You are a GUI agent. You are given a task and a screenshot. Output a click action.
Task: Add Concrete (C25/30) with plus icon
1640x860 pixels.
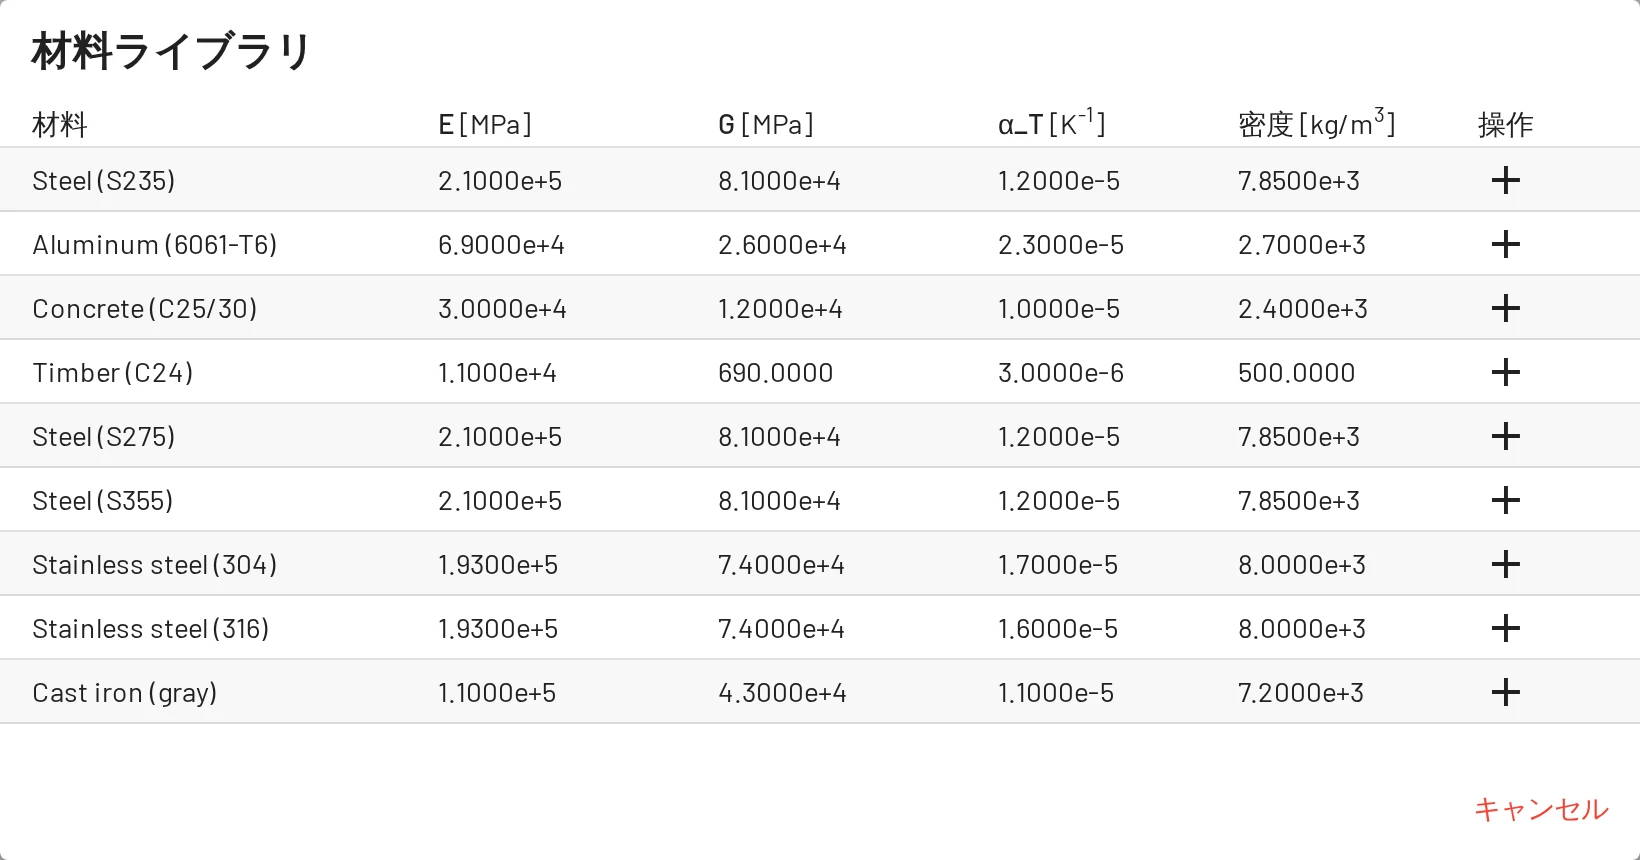[1505, 308]
